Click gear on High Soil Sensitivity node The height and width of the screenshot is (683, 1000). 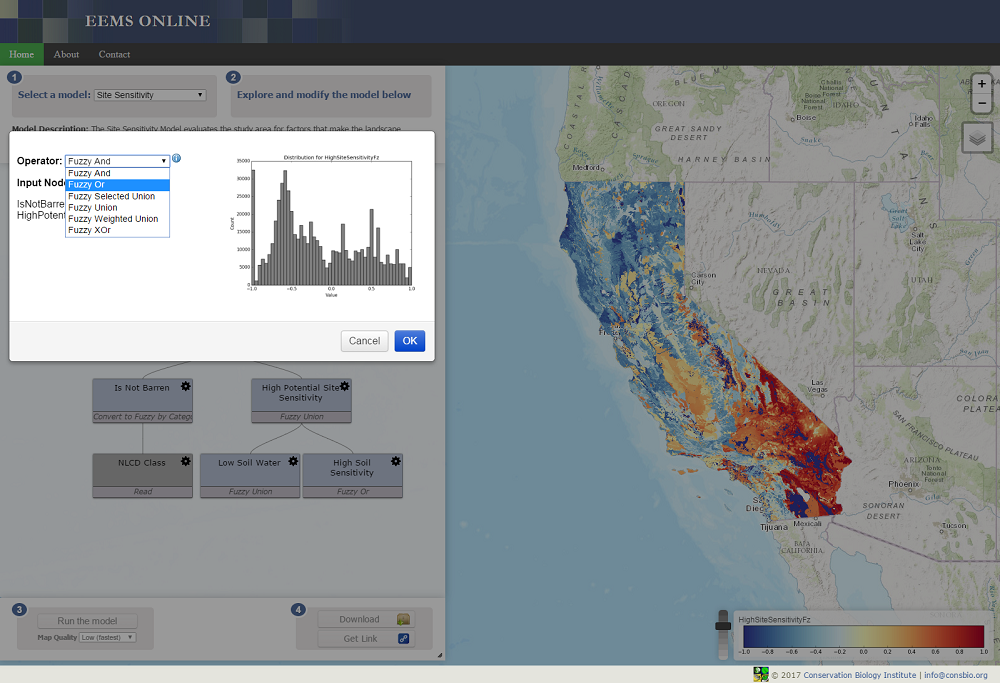(x=396, y=461)
